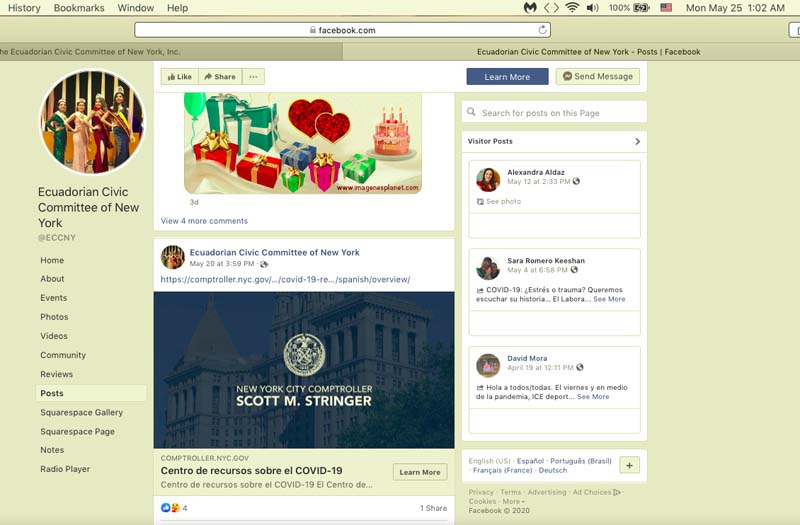
Task: Open Notes in the page sidebar
Action: tap(52, 450)
